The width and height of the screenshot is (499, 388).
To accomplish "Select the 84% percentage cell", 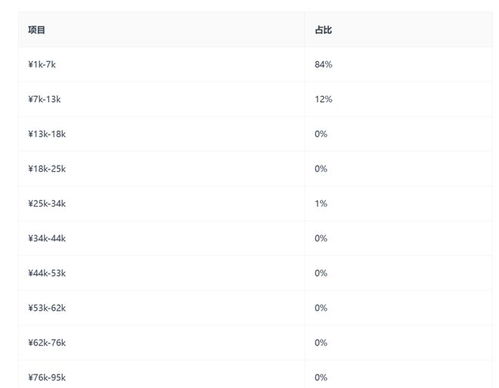I will pyautogui.click(x=323, y=64).
